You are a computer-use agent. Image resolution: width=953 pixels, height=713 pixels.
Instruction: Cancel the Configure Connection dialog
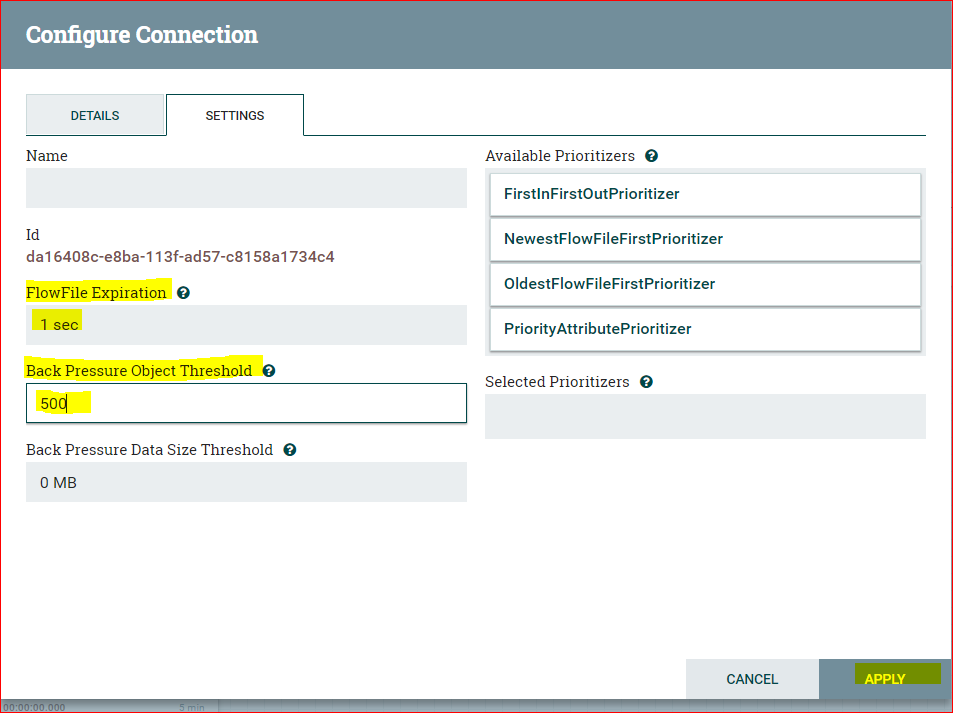(x=752, y=679)
